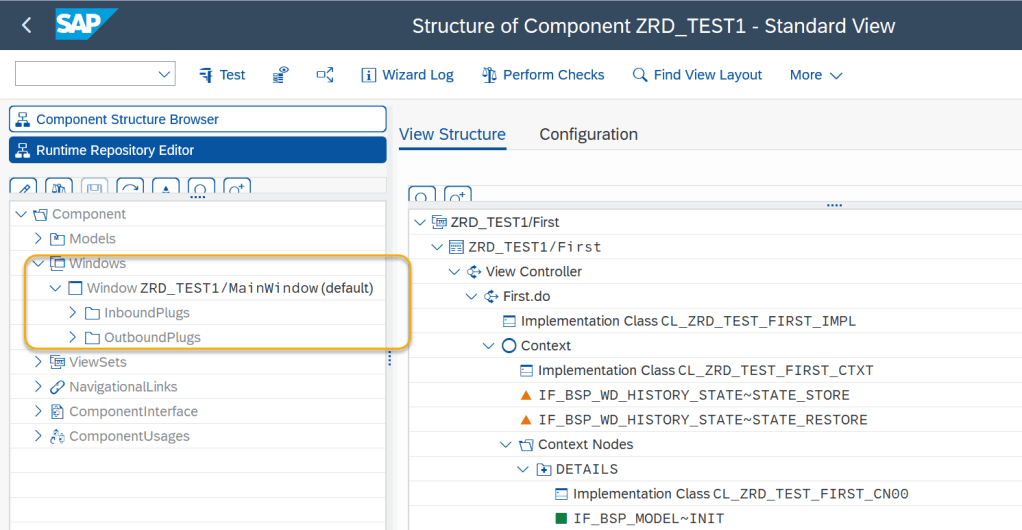Click the Perform Checks button
Screen dimensions: 1022x530
(x=542, y=75)
